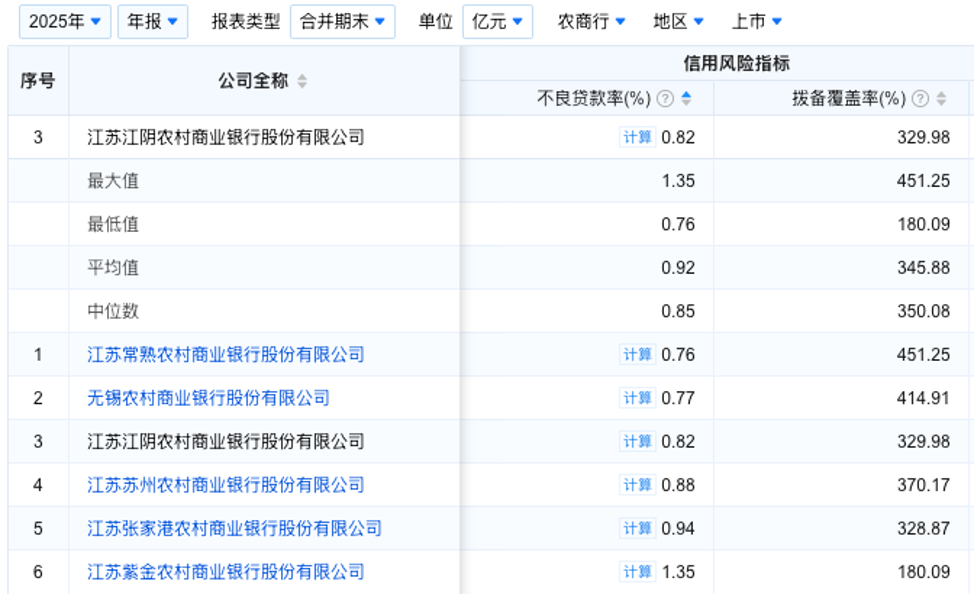
Task: Click 计算 badge in 江苏苏州农村商业银行 row
Action: pyautogui.click(x=637, y=485)
